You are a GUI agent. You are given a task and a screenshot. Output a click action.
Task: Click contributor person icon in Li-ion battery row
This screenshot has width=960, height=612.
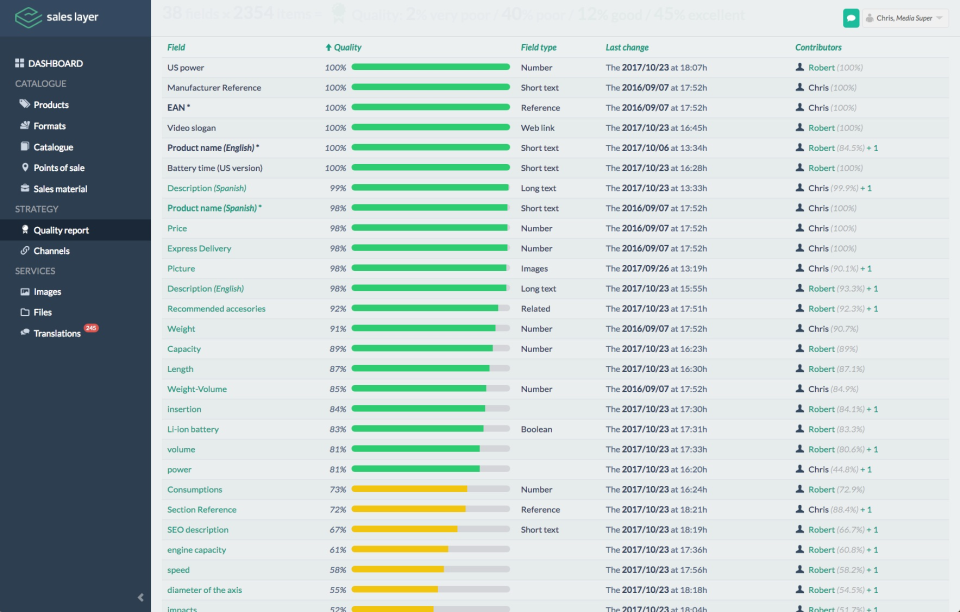pyautogui.click(x=800, y=429)
